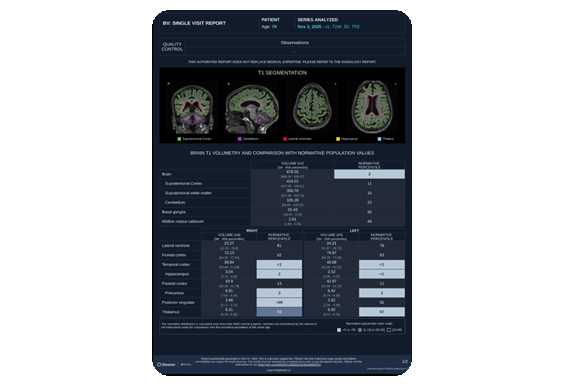564x386 pixels.
Task: Open the instructions-for-use link in footer
Action: click(x=289, y=365)
